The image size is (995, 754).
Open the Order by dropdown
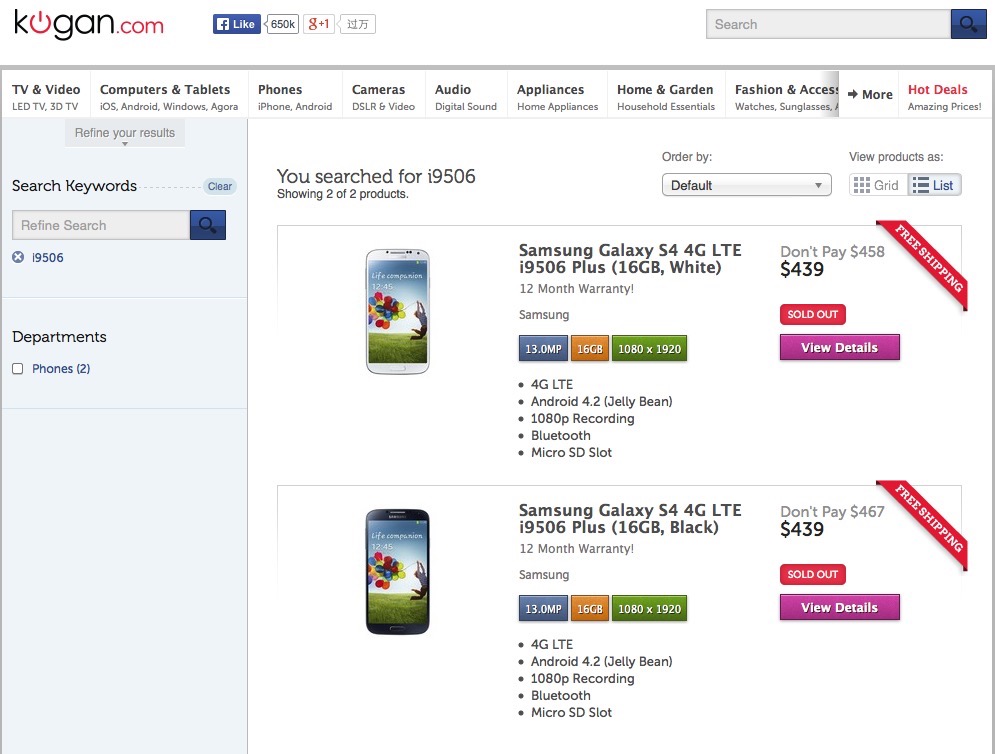746,185
